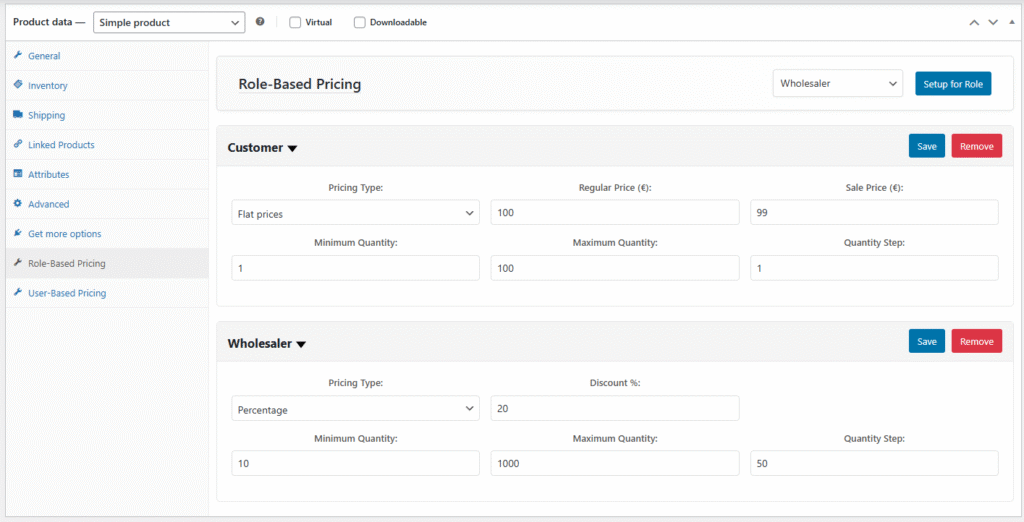The height and width of the screenshot is (522, 1024).
Task: Click the Regular Price (€): label
Action: [615, 188]
